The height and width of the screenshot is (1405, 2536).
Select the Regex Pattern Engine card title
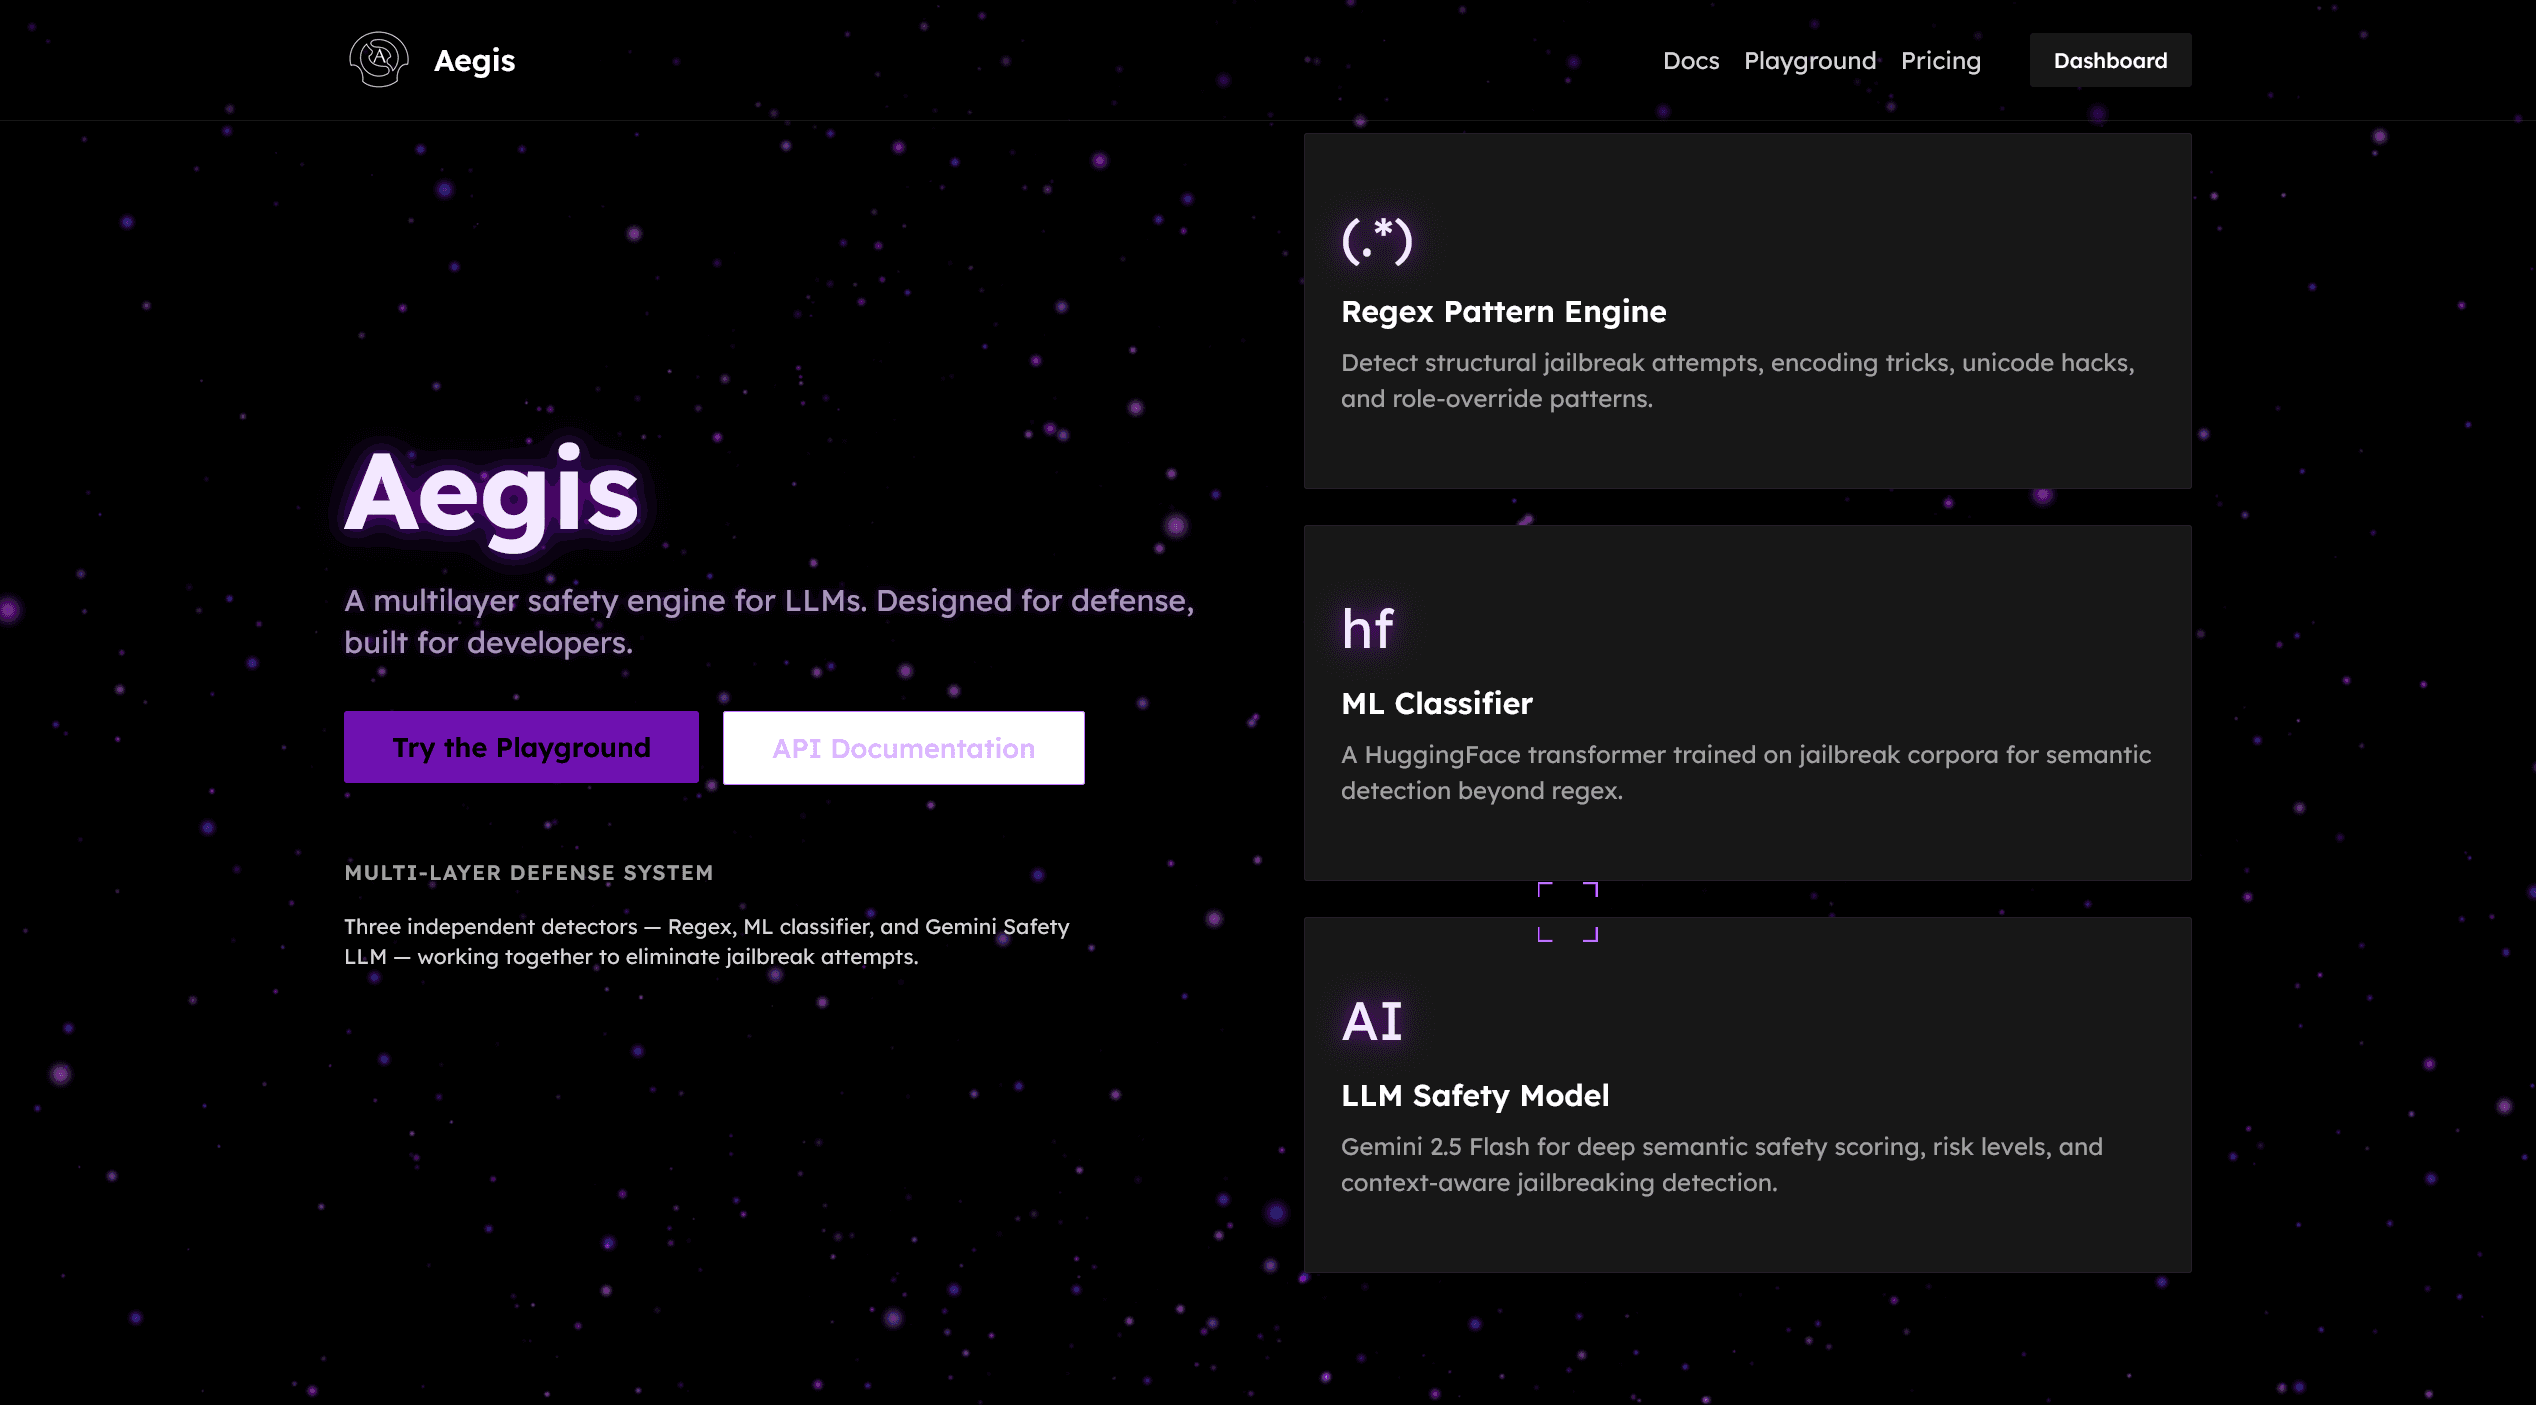[x=1503, y=312]
